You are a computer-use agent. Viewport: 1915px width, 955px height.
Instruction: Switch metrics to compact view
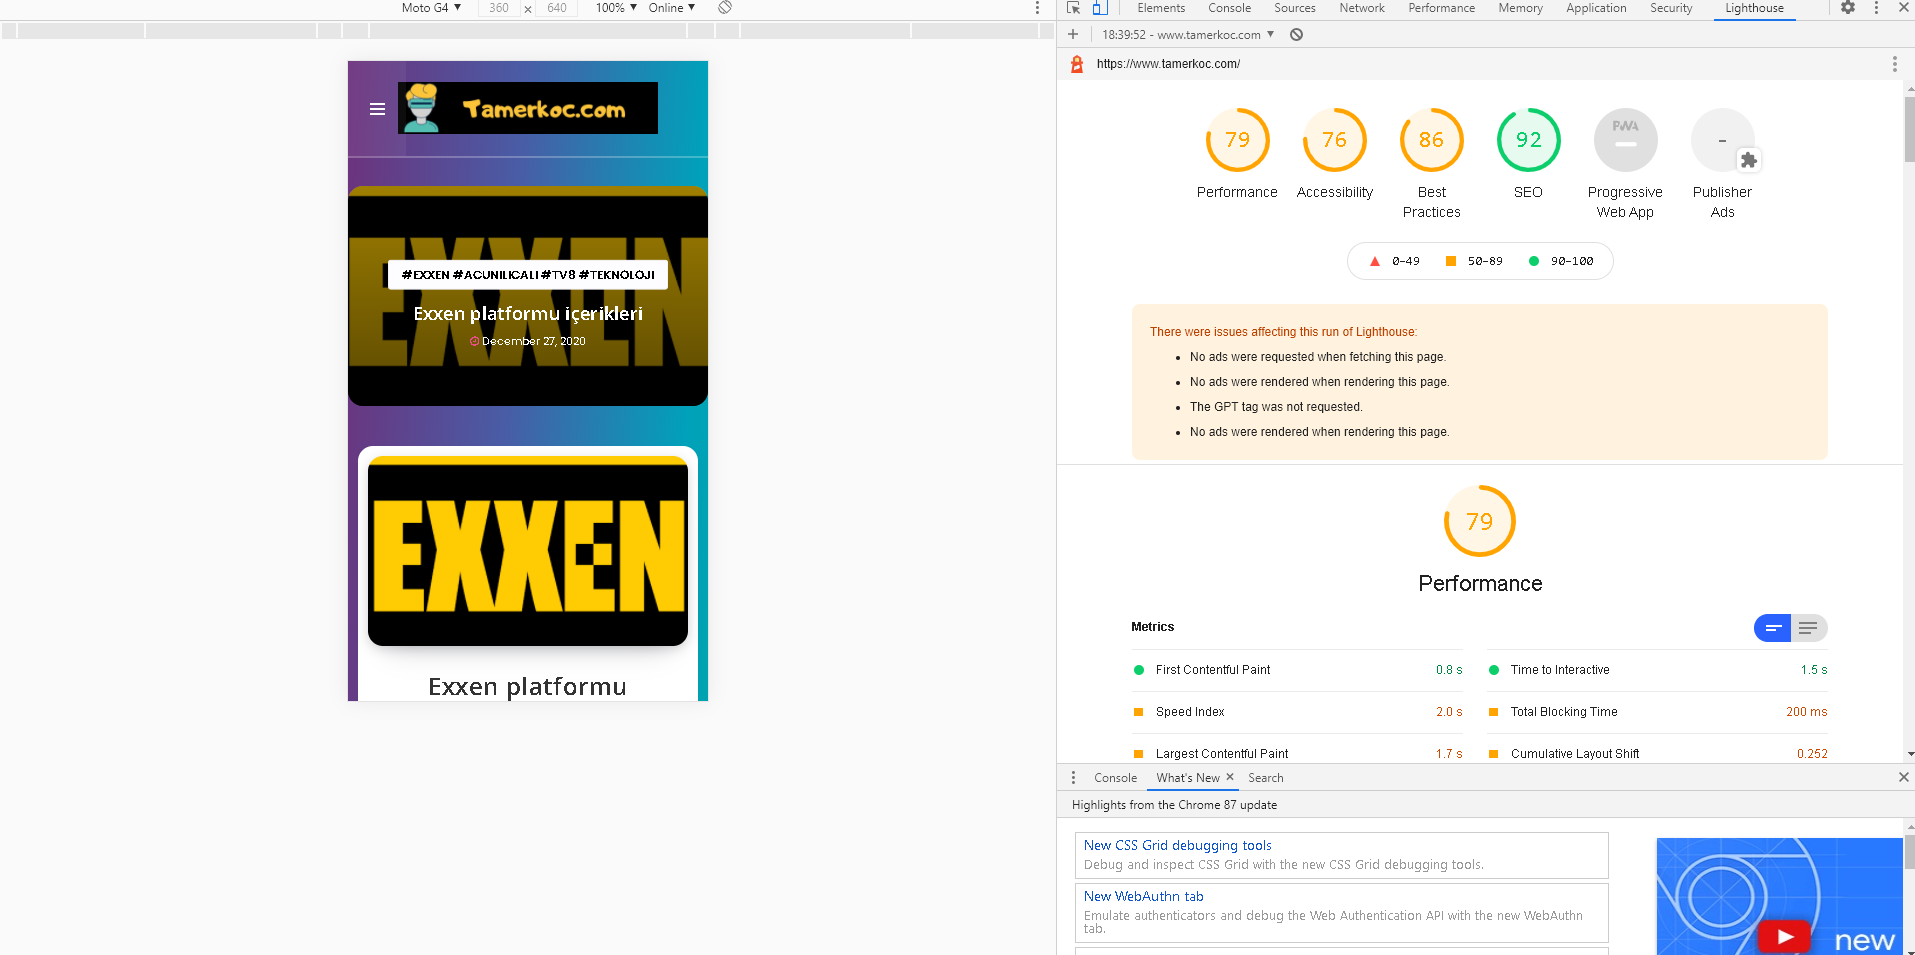click(1772, 628)
